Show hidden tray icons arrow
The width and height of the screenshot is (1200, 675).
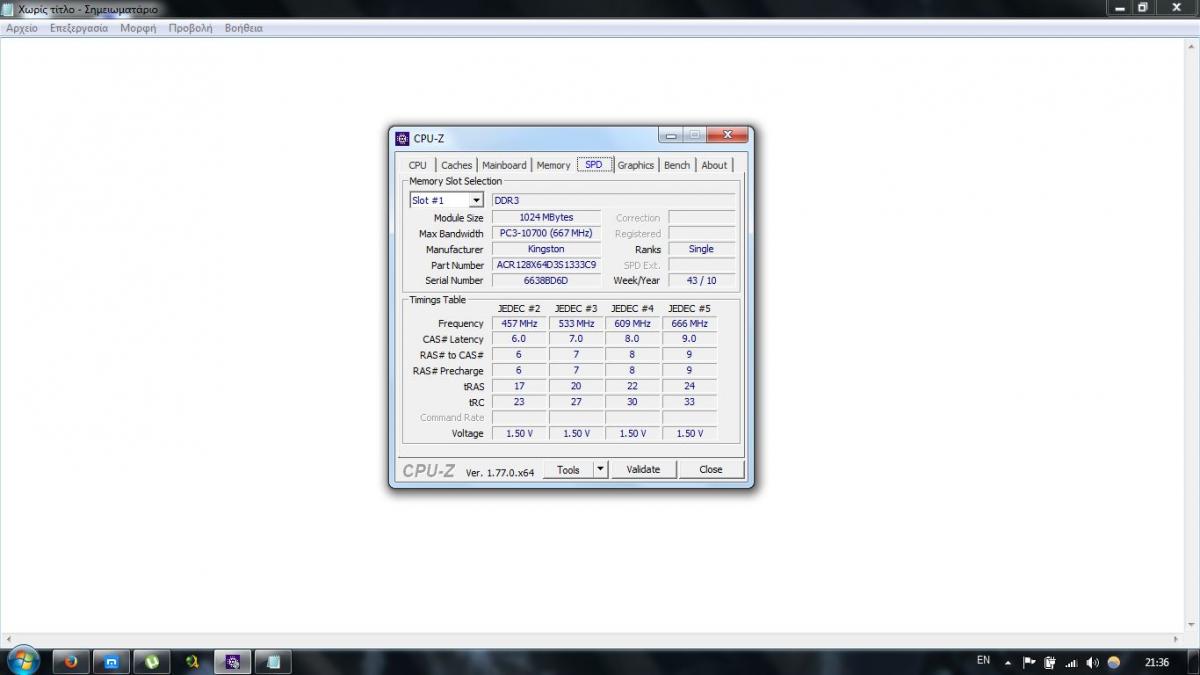[x=1007, y=662]
